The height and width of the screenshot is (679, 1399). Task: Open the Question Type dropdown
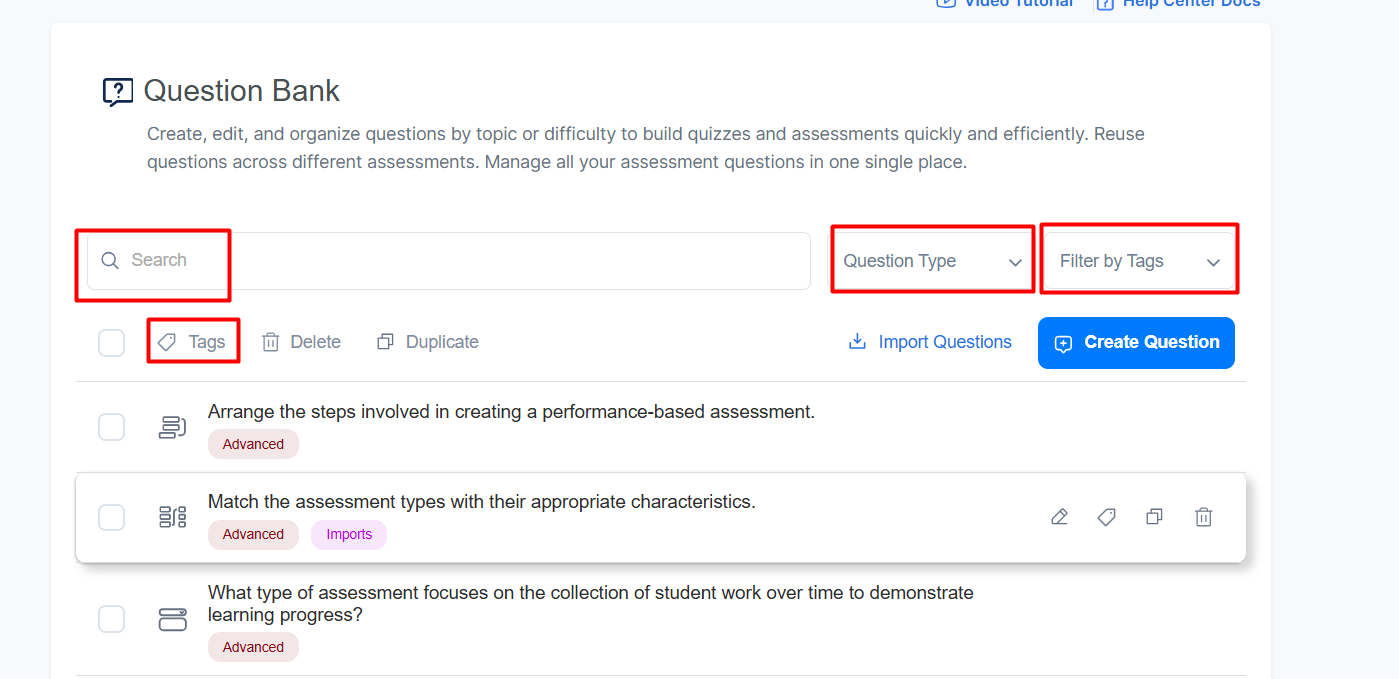coord(932,261)
